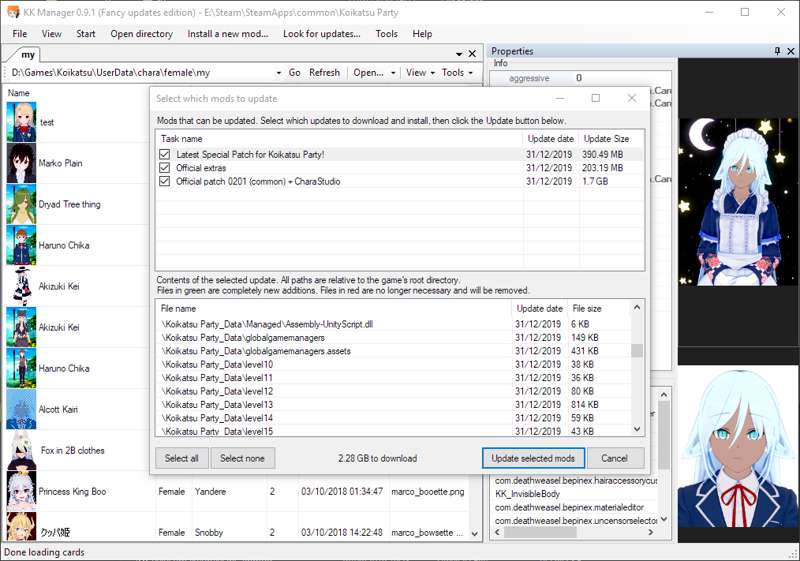Screen dimensions: 800x561
Task: Select the Marko Plain card thumbnail
Action: (21, 163)
